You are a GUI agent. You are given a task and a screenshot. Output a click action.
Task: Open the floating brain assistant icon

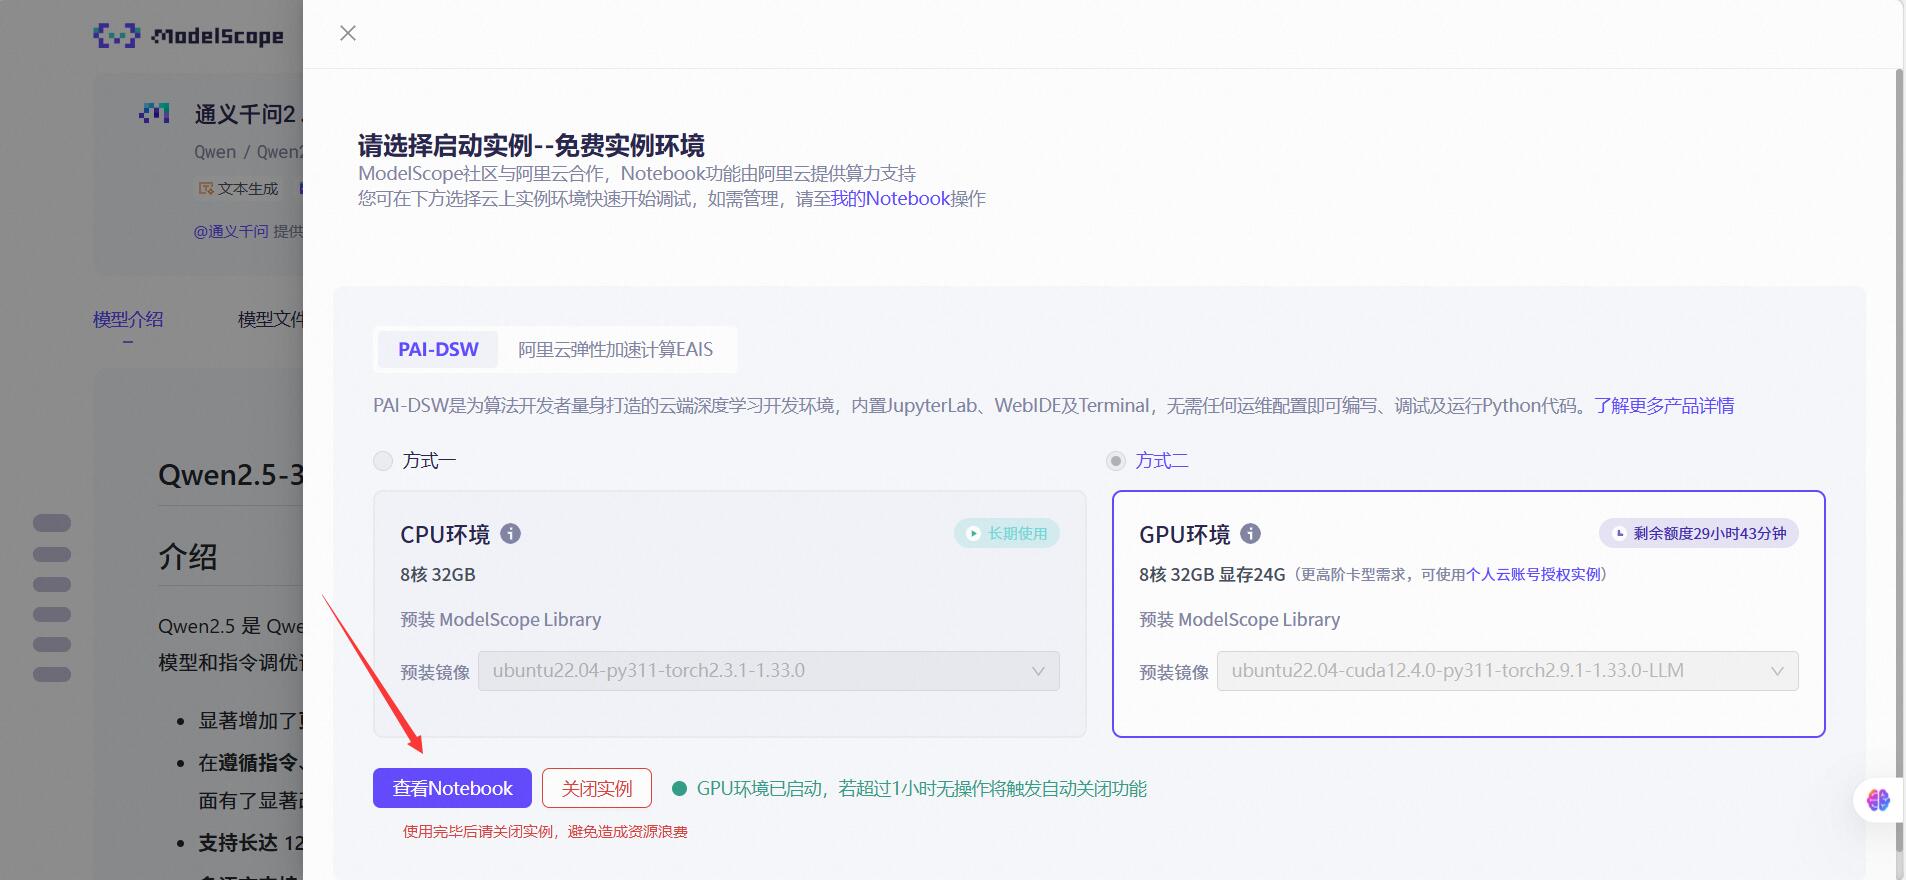[x=1878, y=800]
